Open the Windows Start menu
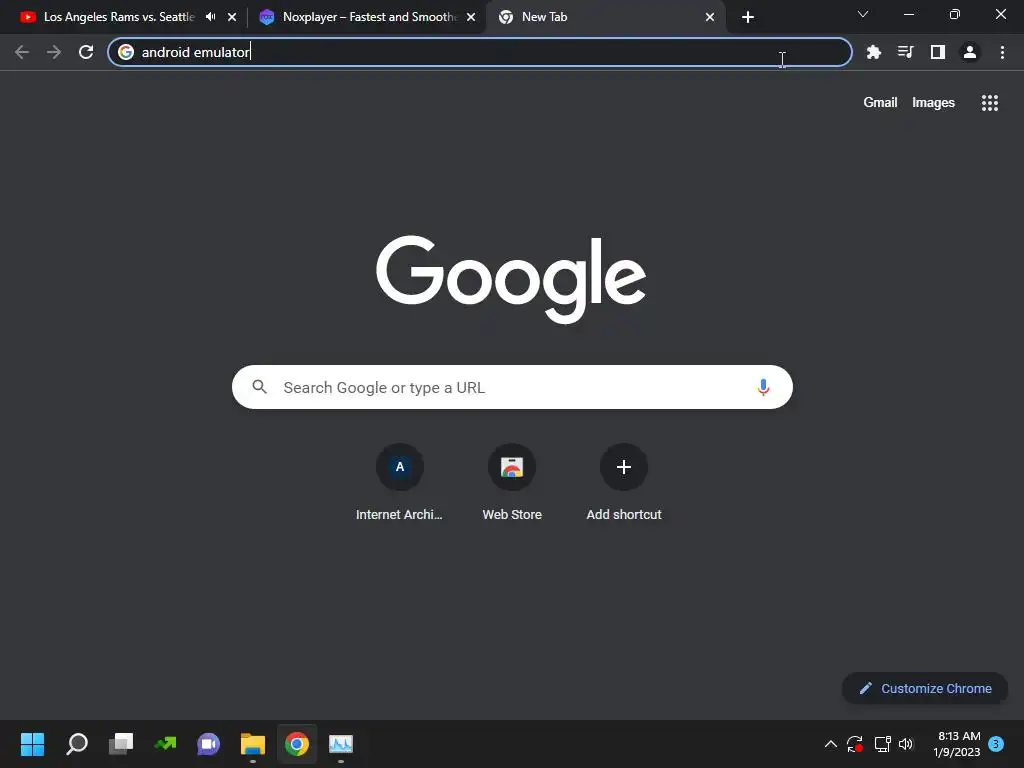Image resolution: width=1024 pixels, height=768 pixels. 32,744
